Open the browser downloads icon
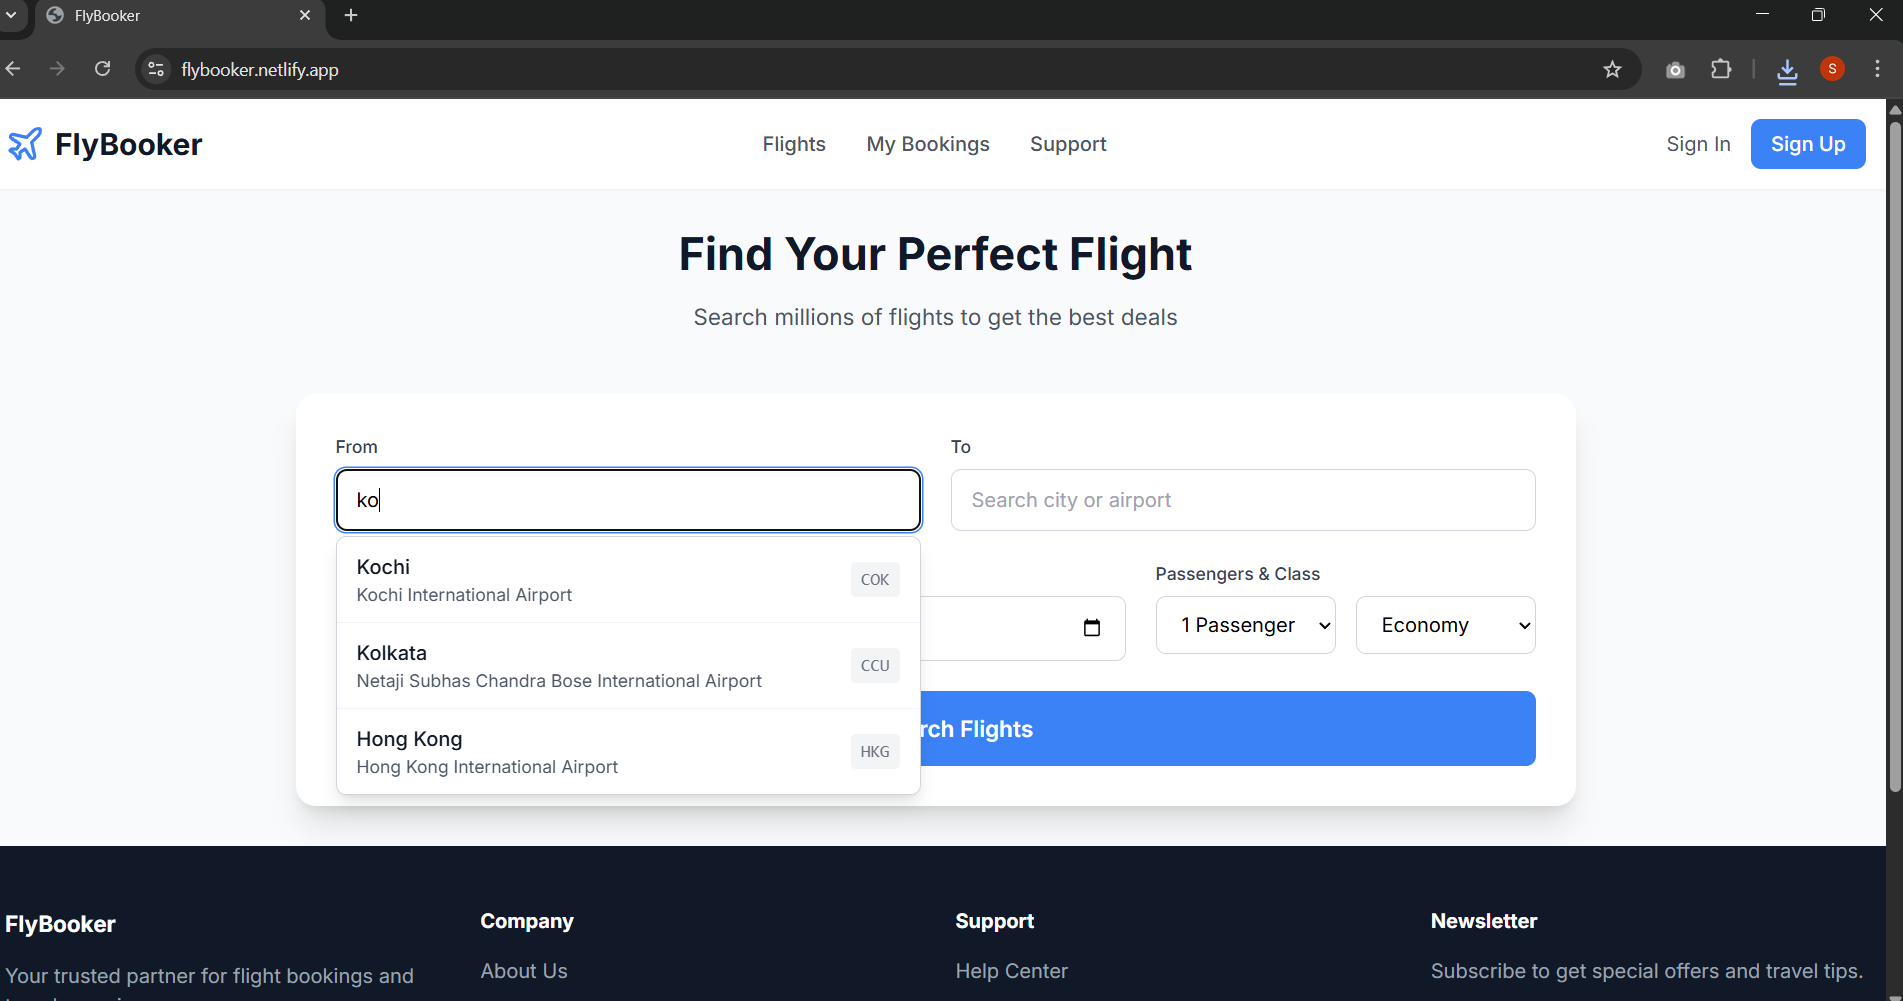Viewport: 1903px width, 1001px height. coord(1787,69)
